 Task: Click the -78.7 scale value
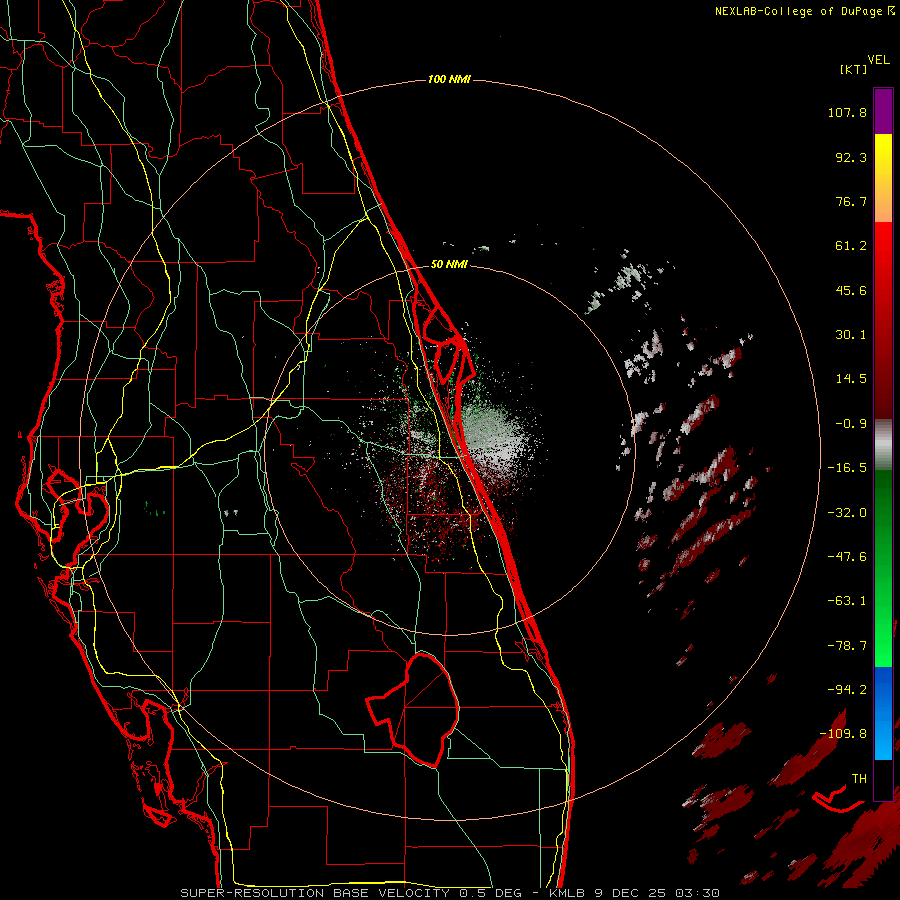(847, 646)
